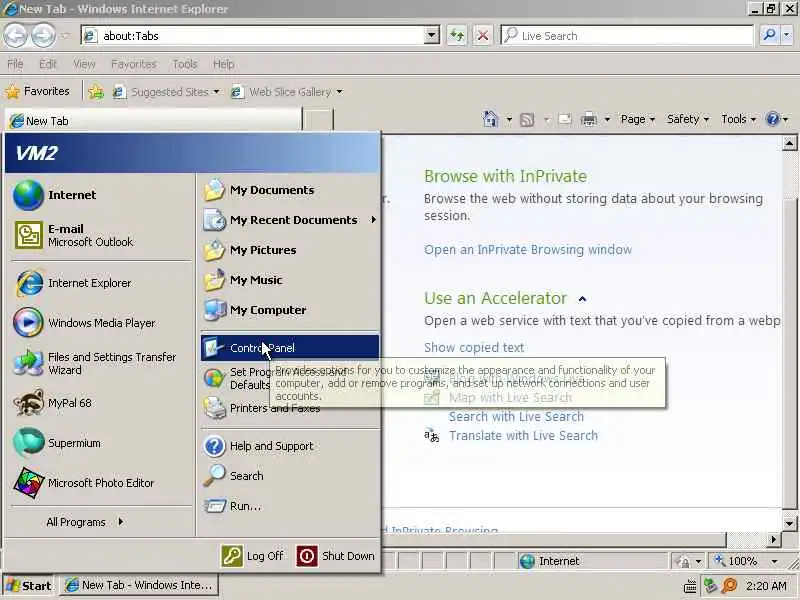800x600 pixels.
Task: Open Files and Settings Transfer Wizard
Action: point(101,363)
